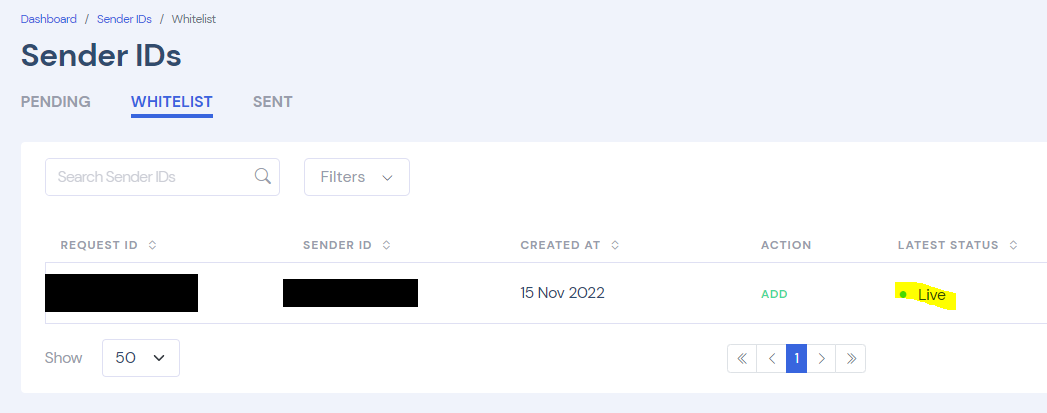
Task: Go to first page double-chevron
Action: coord(742,358)
